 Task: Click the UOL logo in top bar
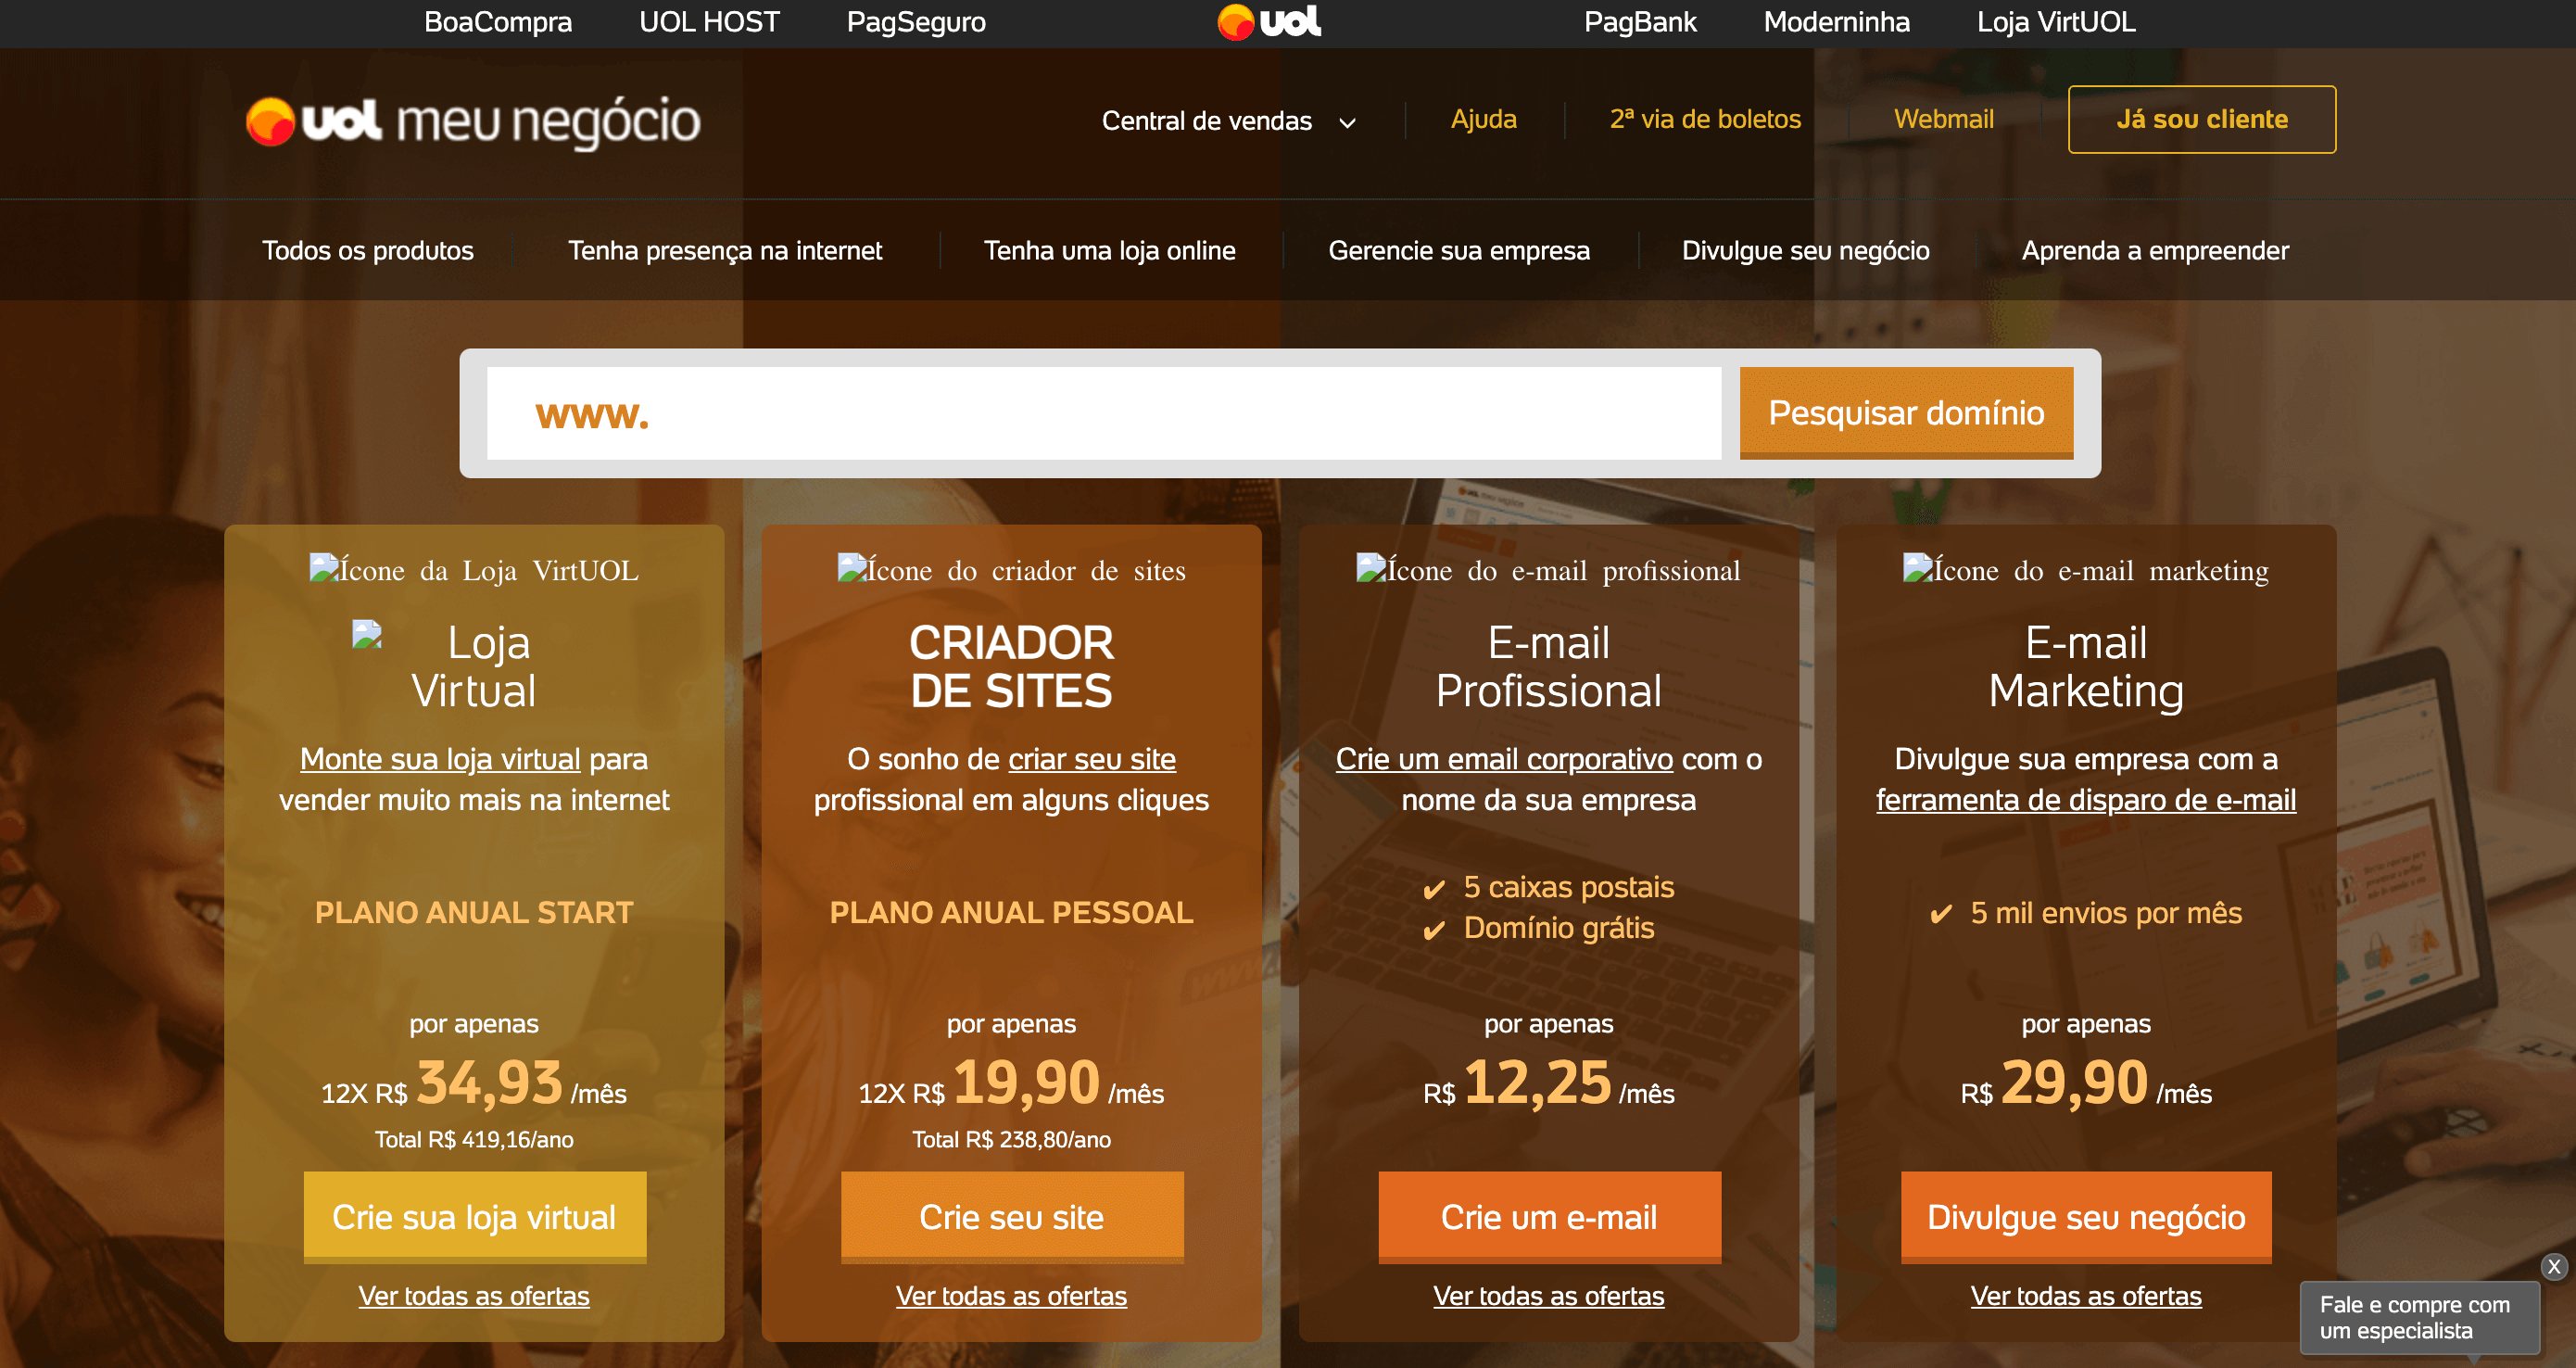(1269, 22)
